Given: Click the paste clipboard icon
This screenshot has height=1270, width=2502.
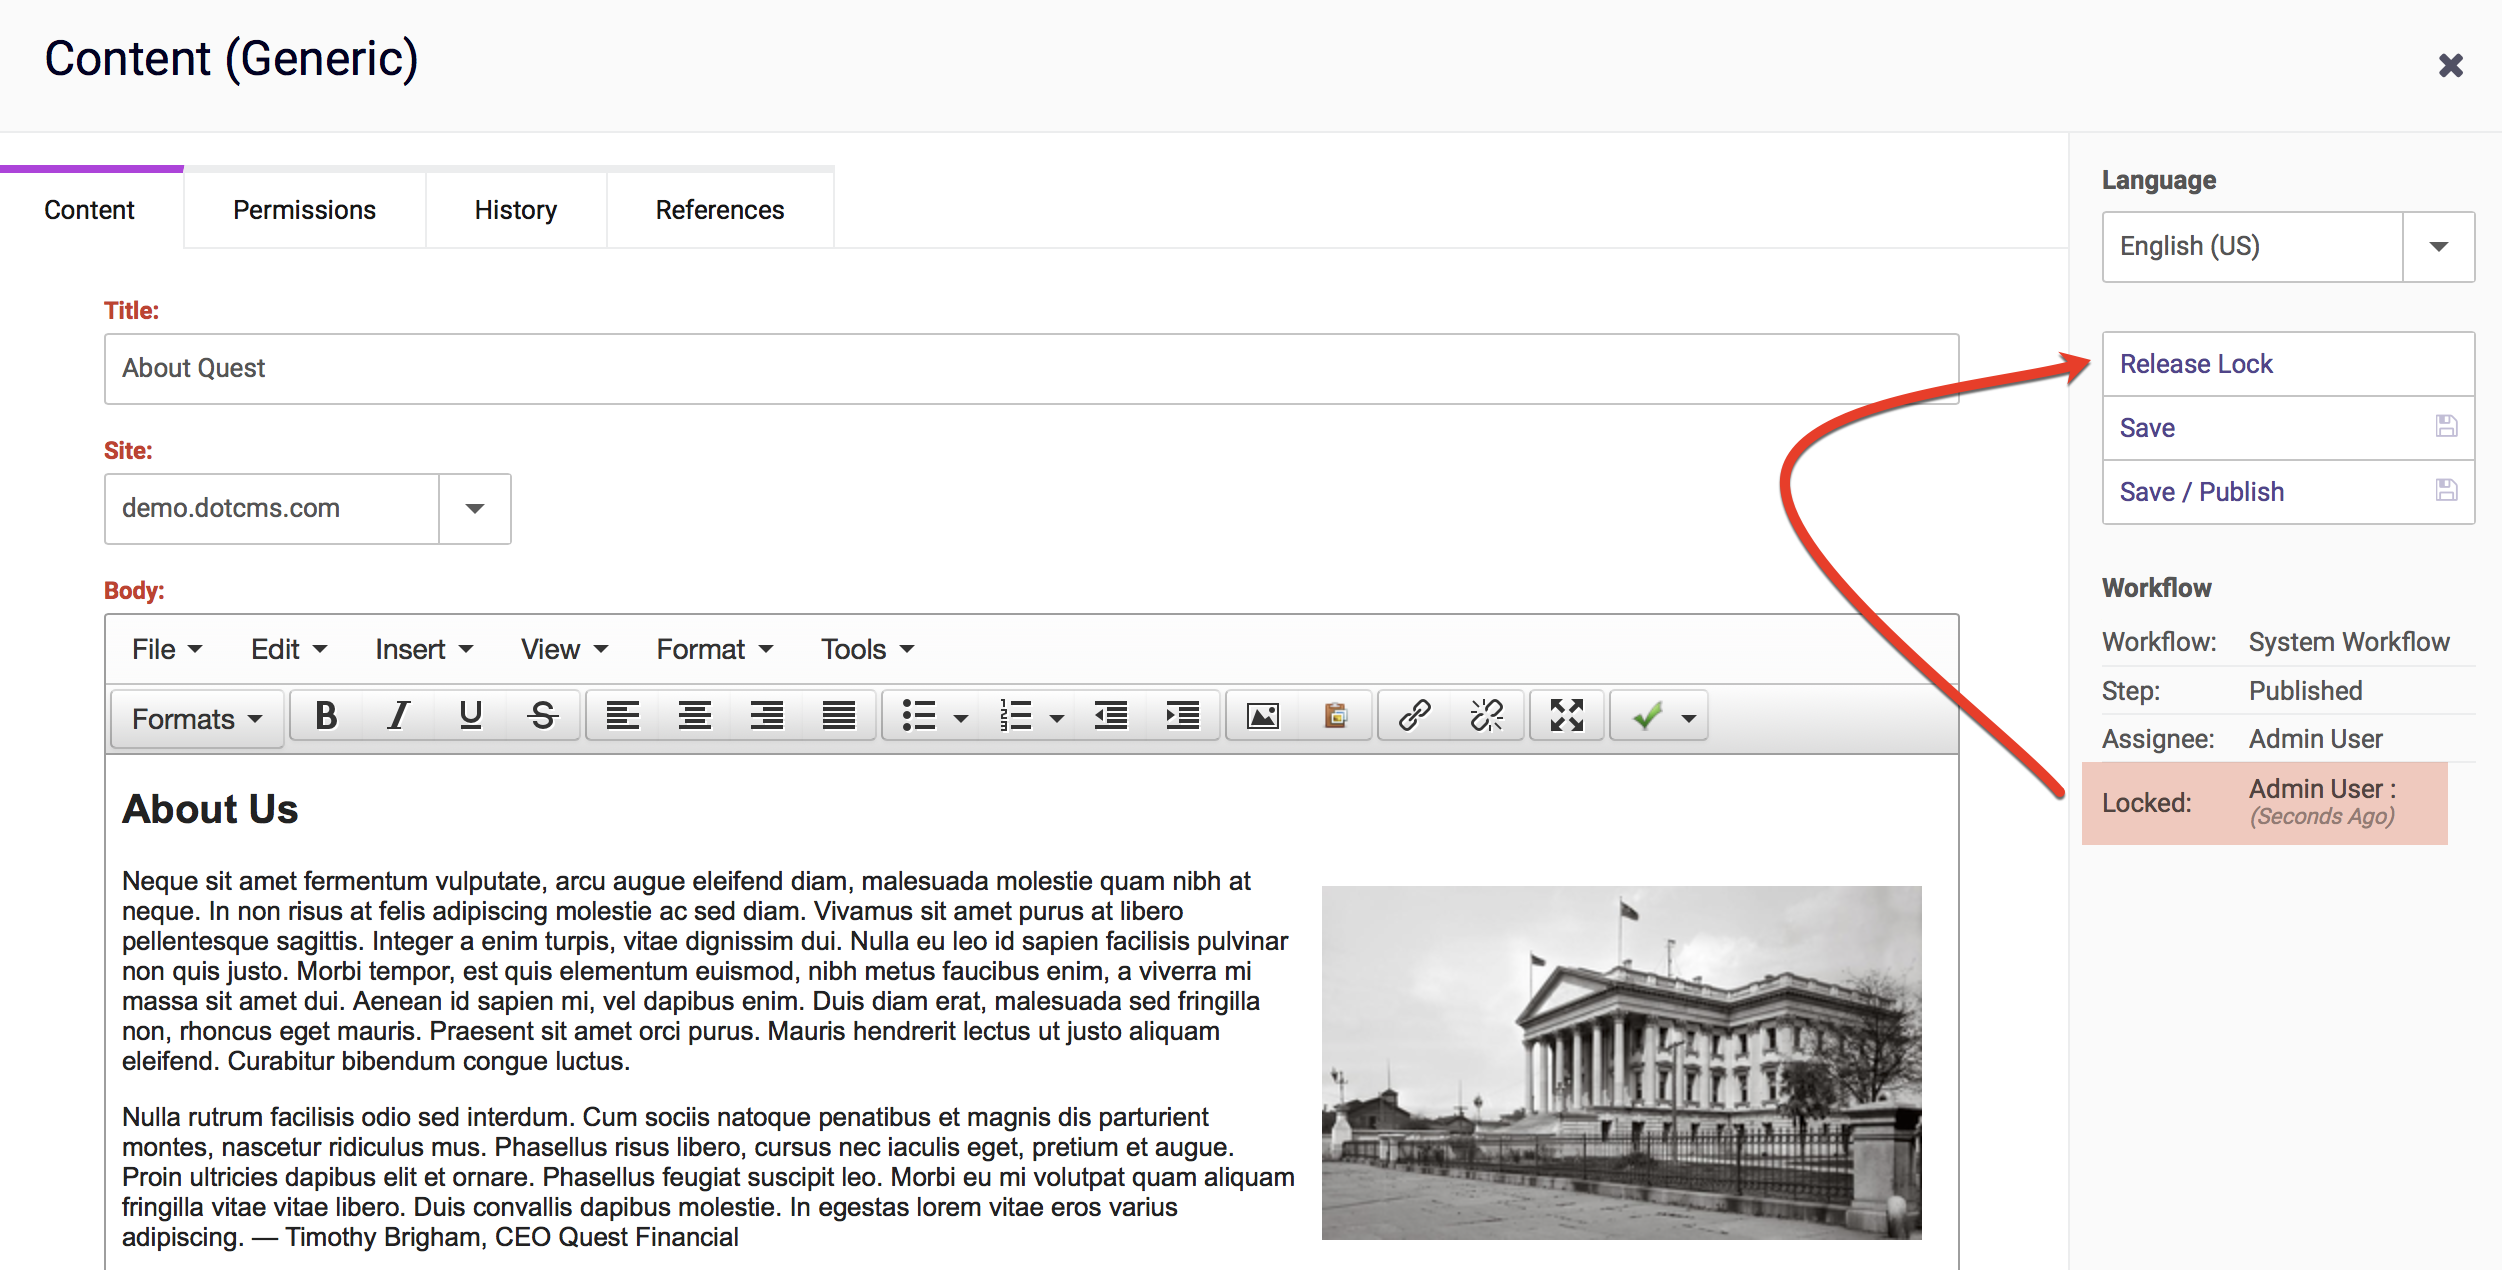Looking at the screenshot, I should point(1335,716).
